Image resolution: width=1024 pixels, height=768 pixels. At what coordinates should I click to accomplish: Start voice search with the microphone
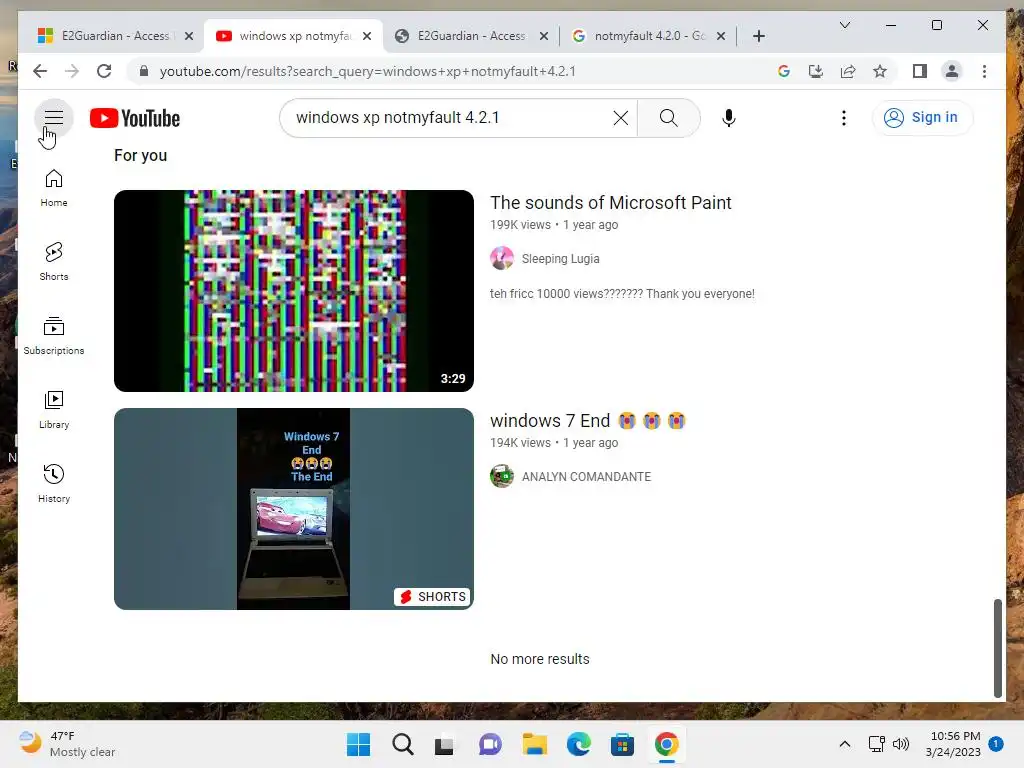(x=729, y=118)
